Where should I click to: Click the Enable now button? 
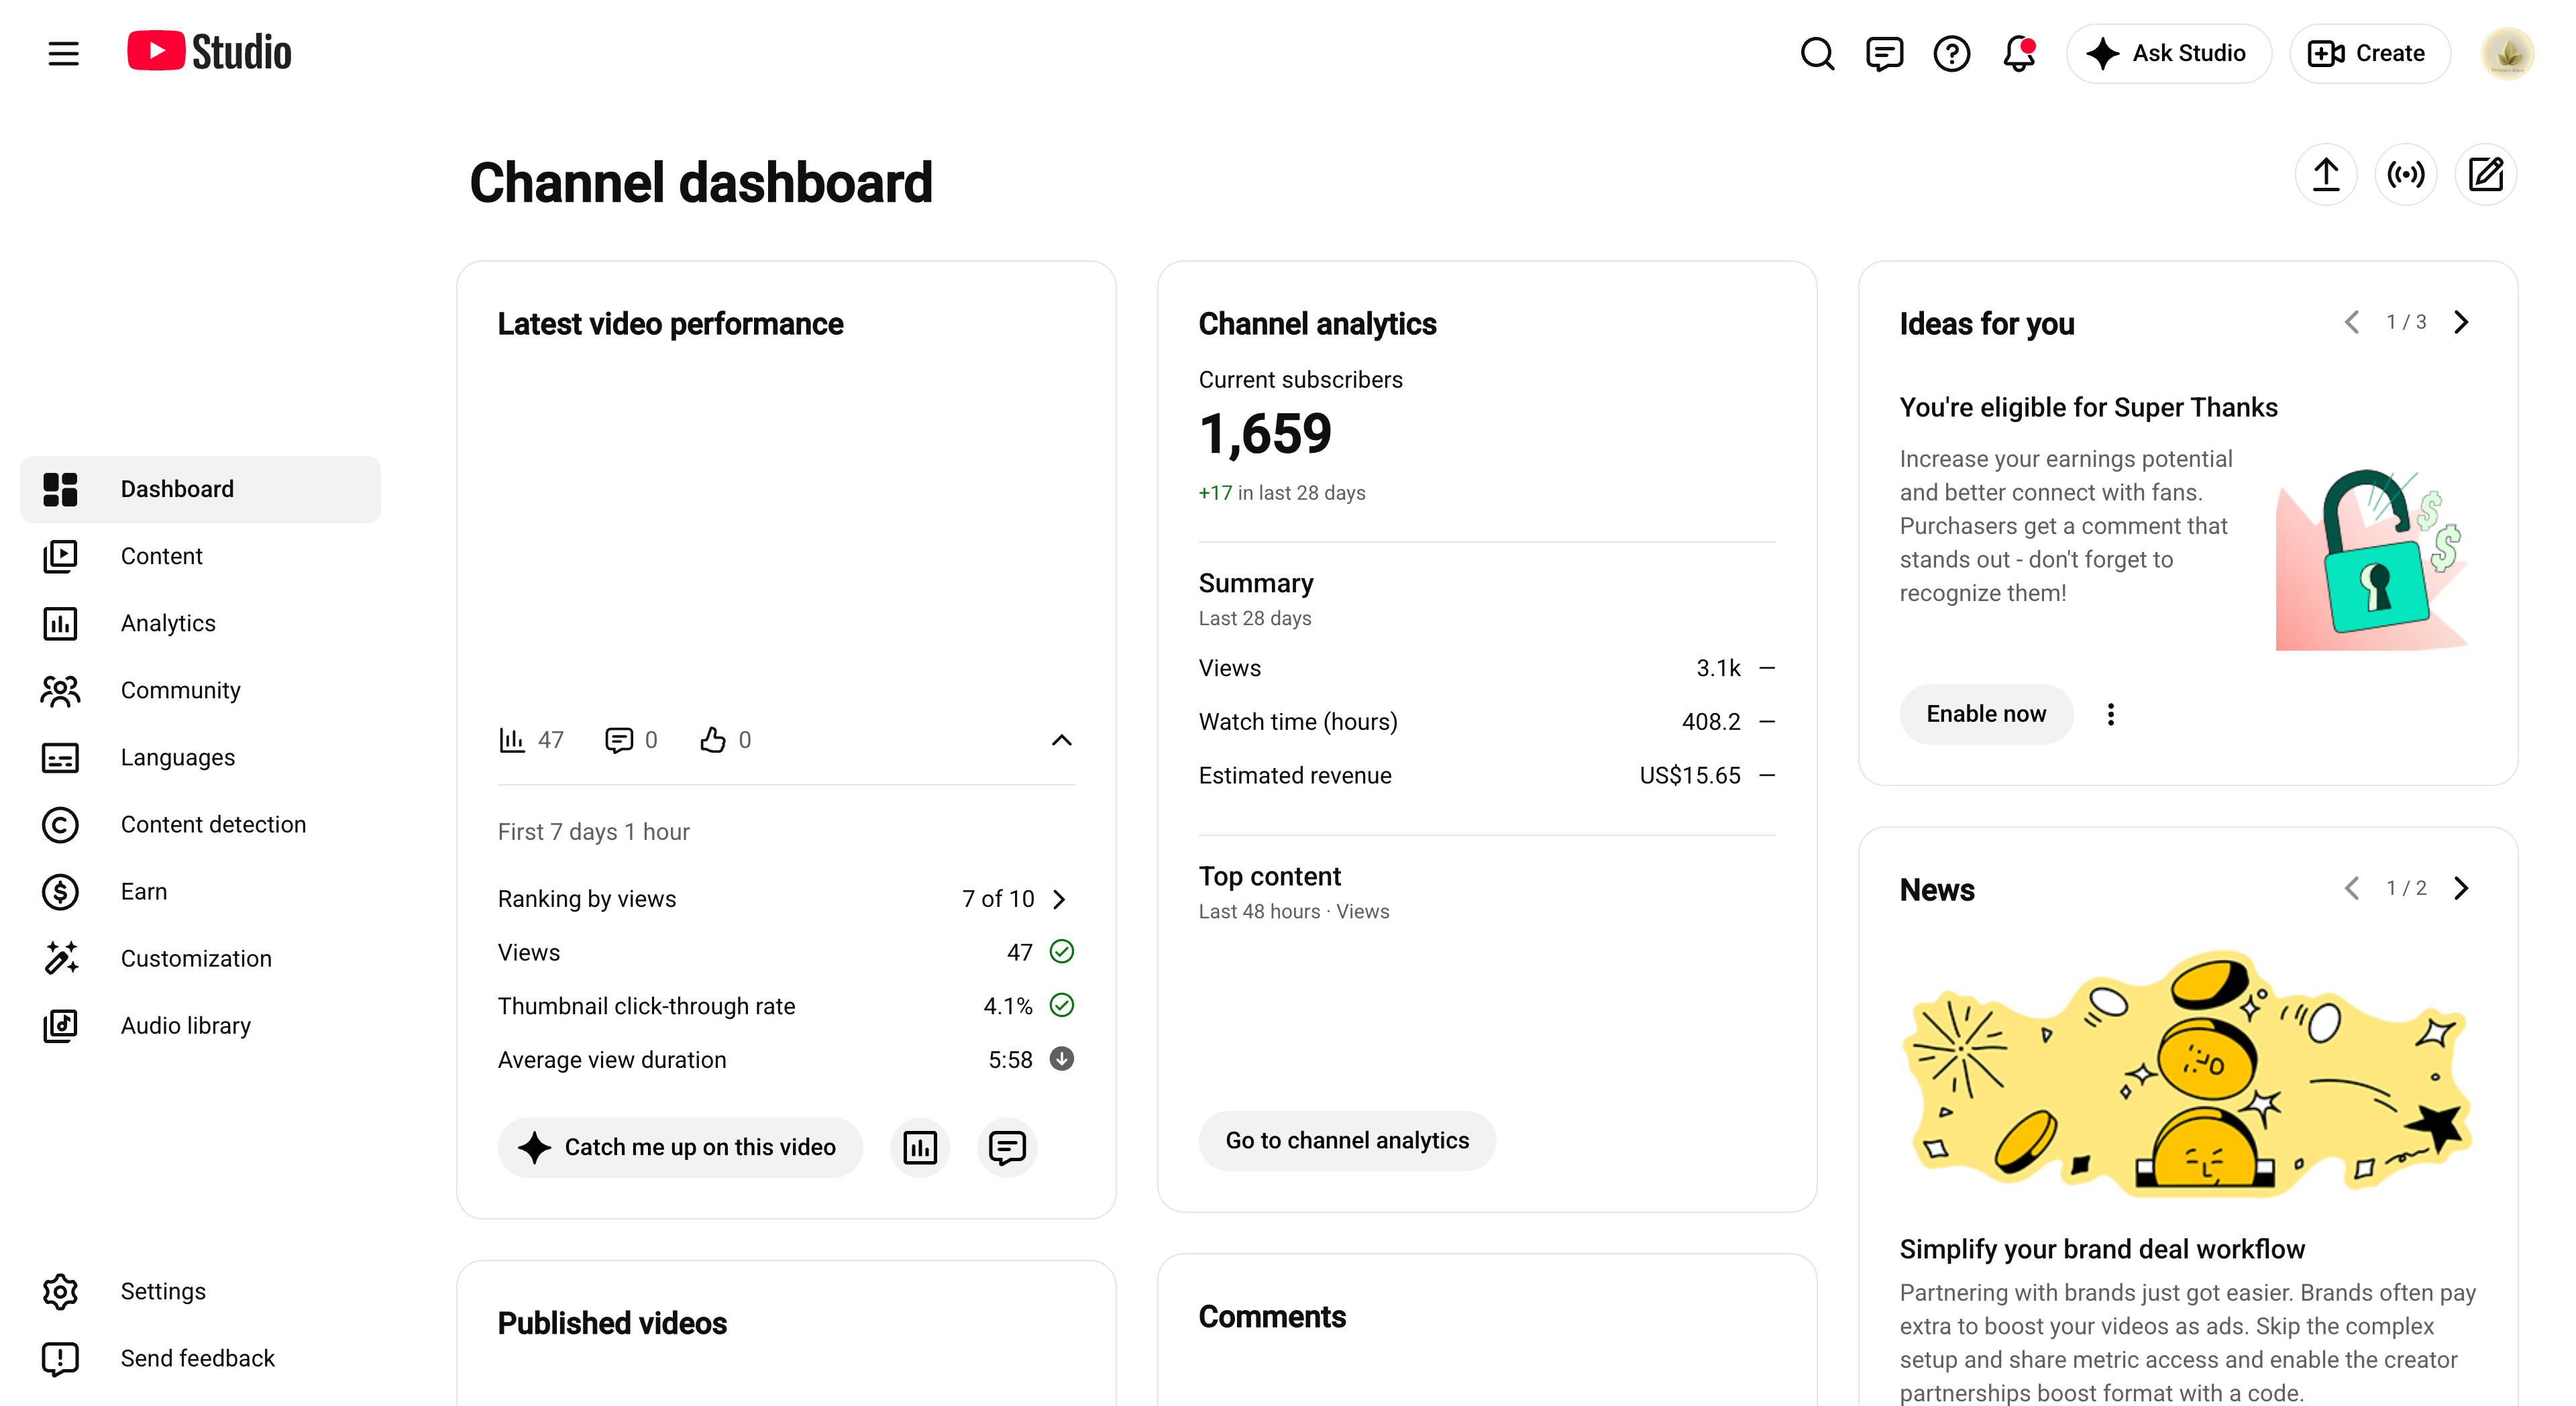coord(1986,714)
